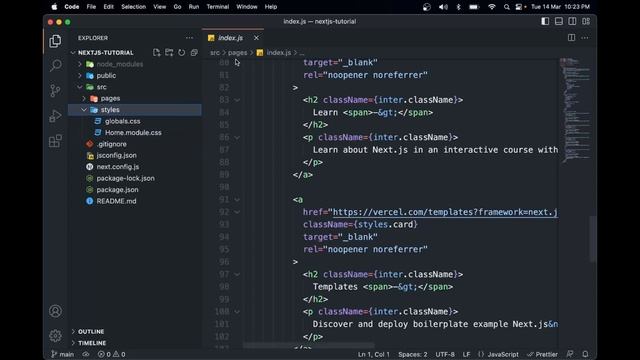Customize layout icon in title bar
Viewport: 640px width, 360px height.
pos(586,21)
